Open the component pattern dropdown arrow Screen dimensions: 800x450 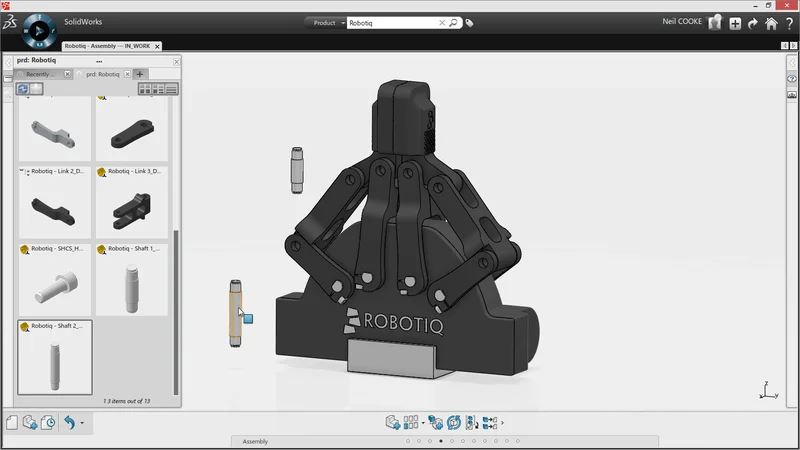point(423,423)
